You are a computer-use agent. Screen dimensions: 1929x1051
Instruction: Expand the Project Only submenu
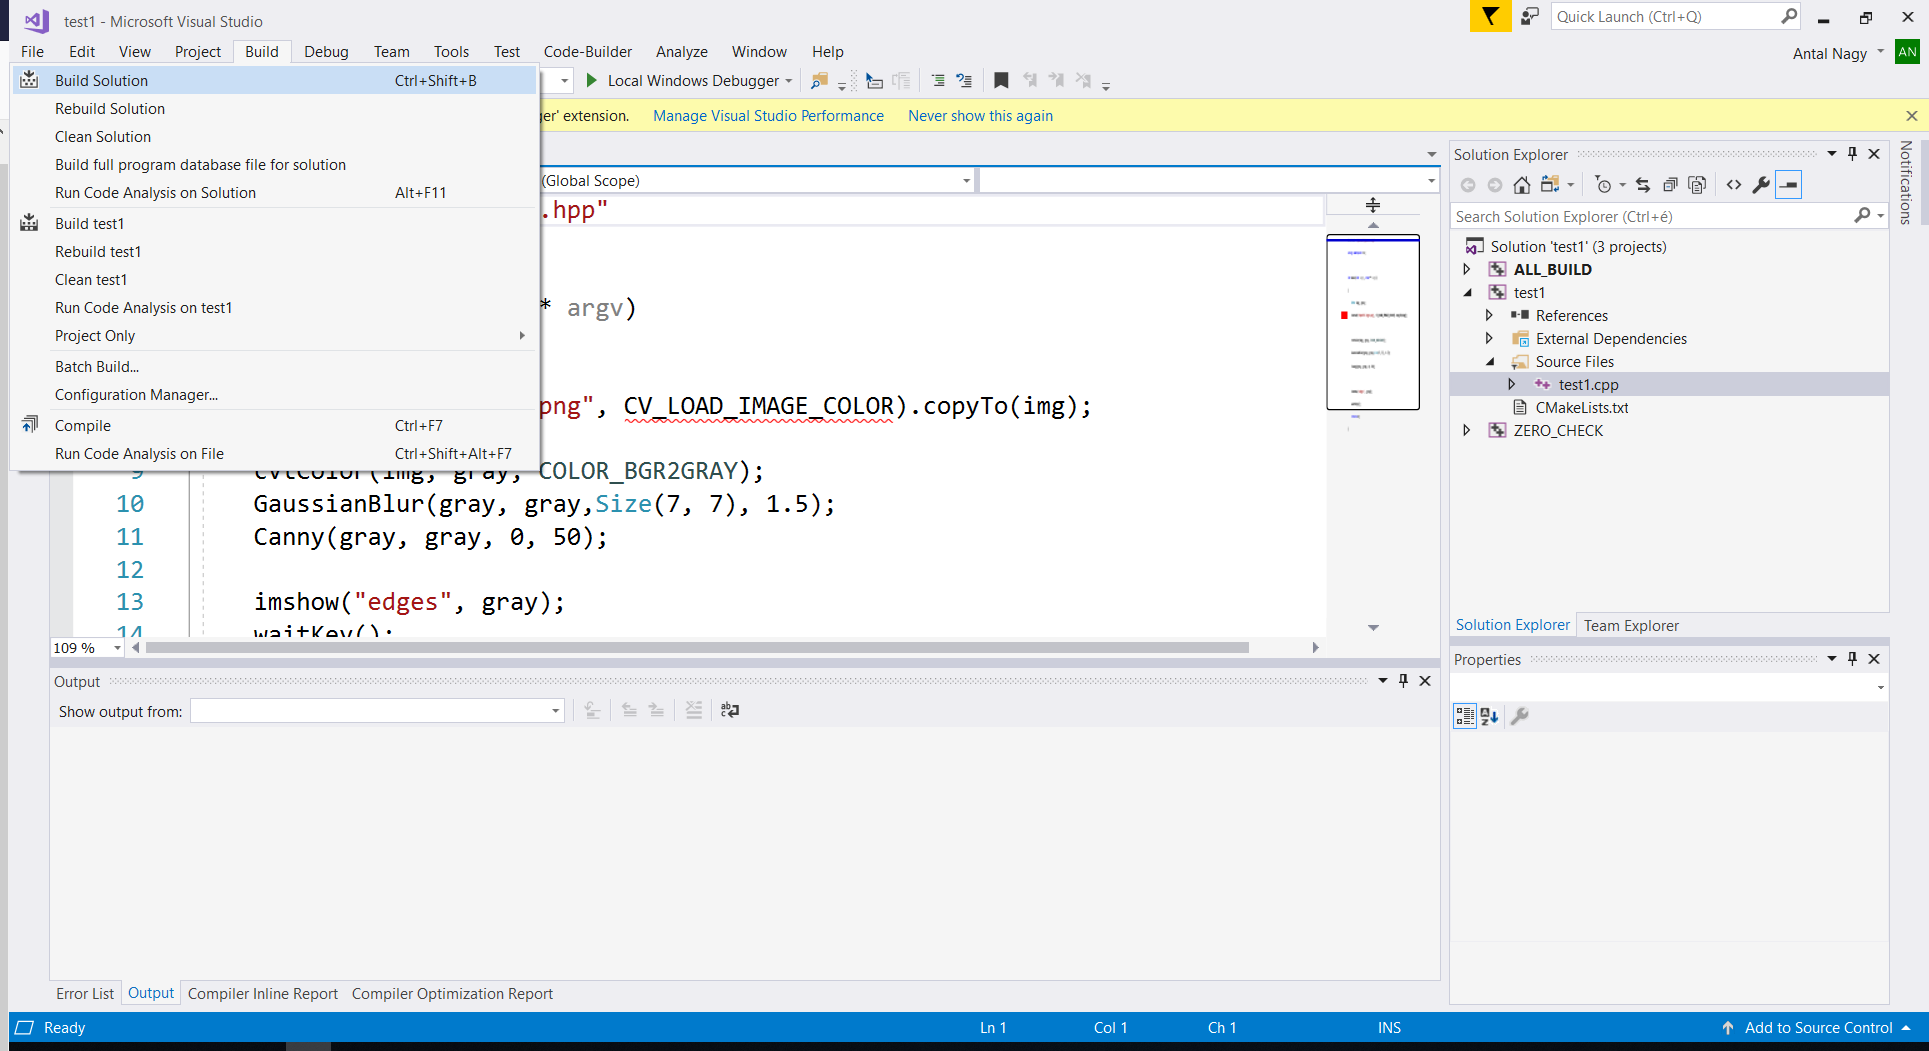273,336
